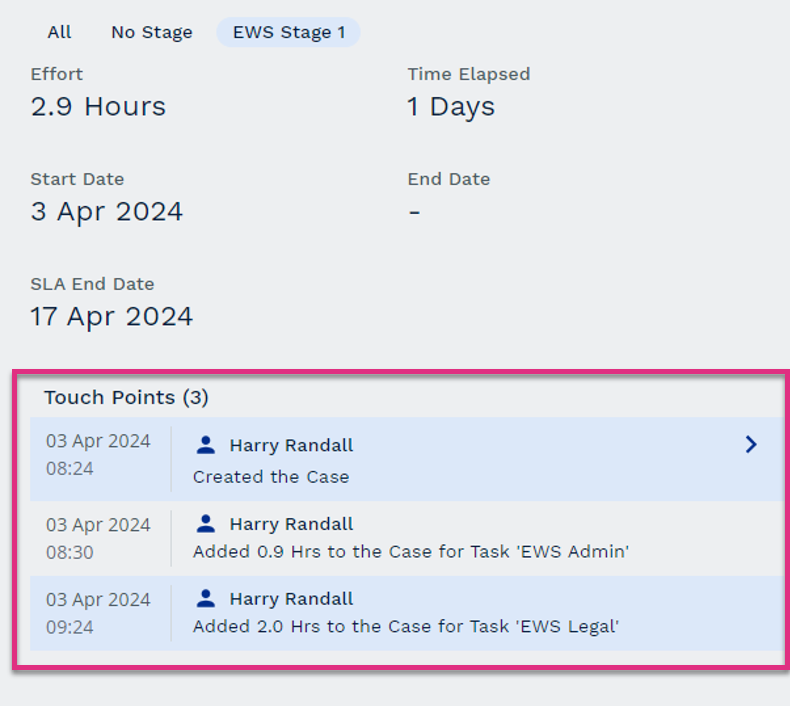790x706 pixels.
Task: Click Harry Randall name at 08:24 entry
Action: 291,445
